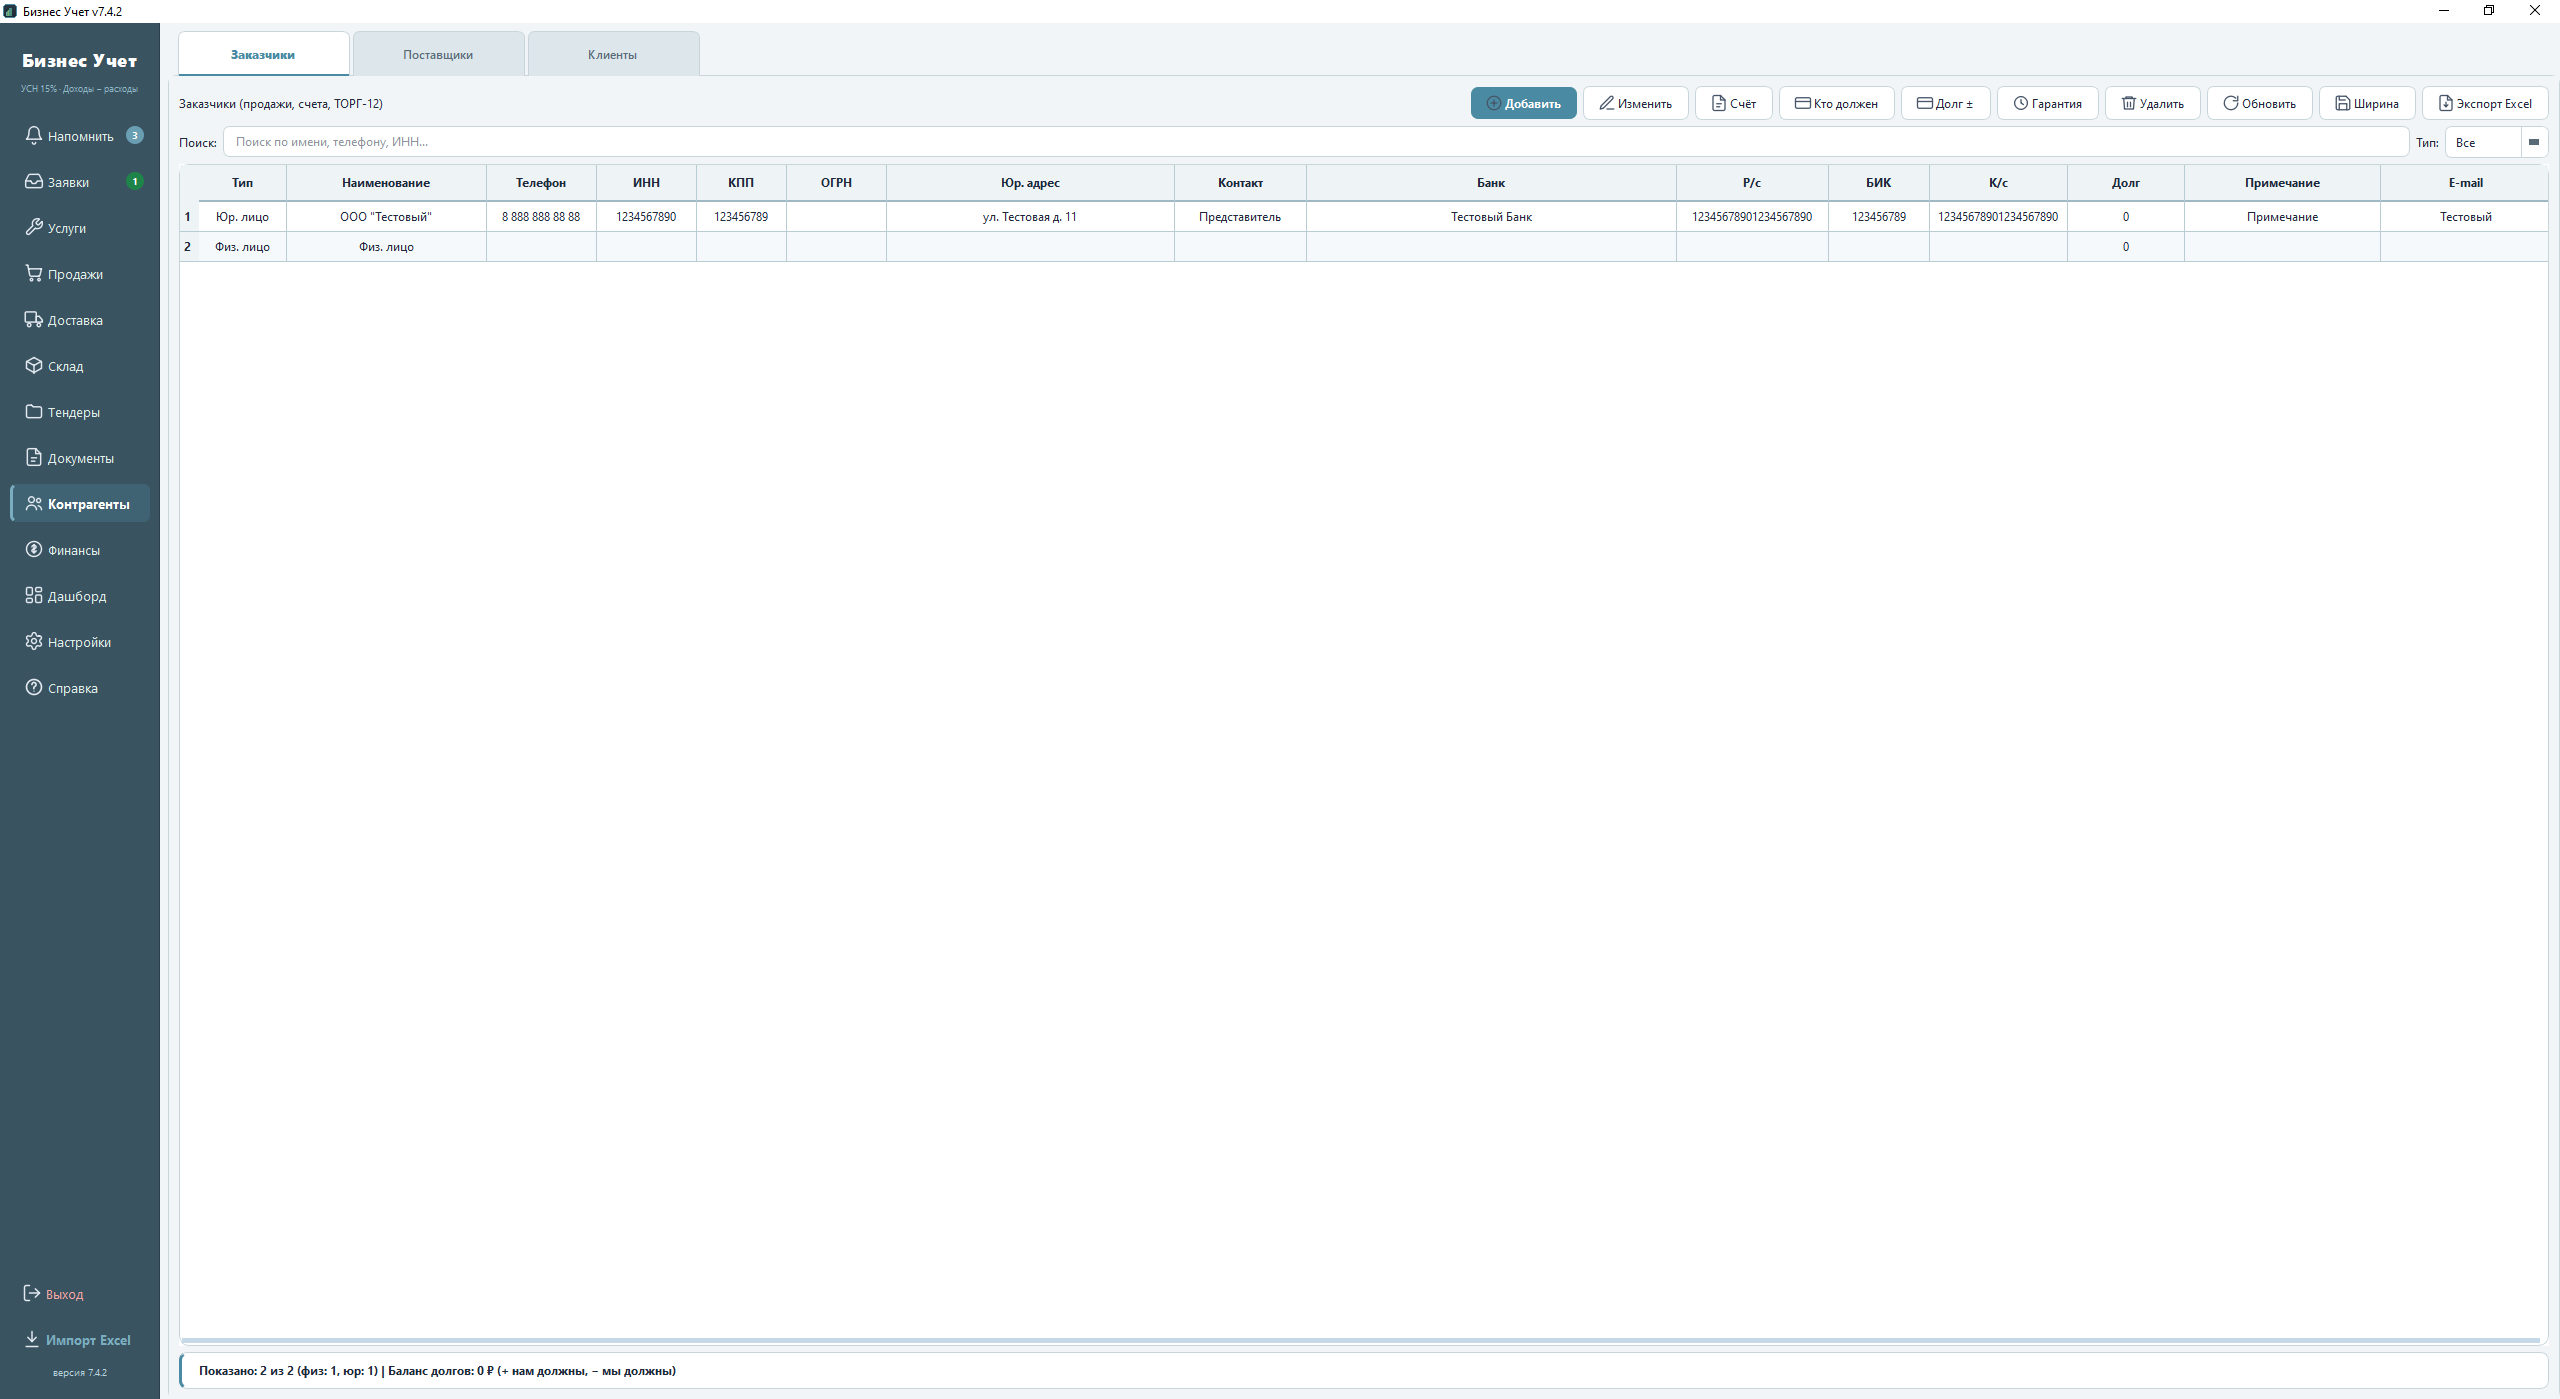The image size is (2560, 1399).
Task: Open the Документы section
Action: tap(80, 458)
